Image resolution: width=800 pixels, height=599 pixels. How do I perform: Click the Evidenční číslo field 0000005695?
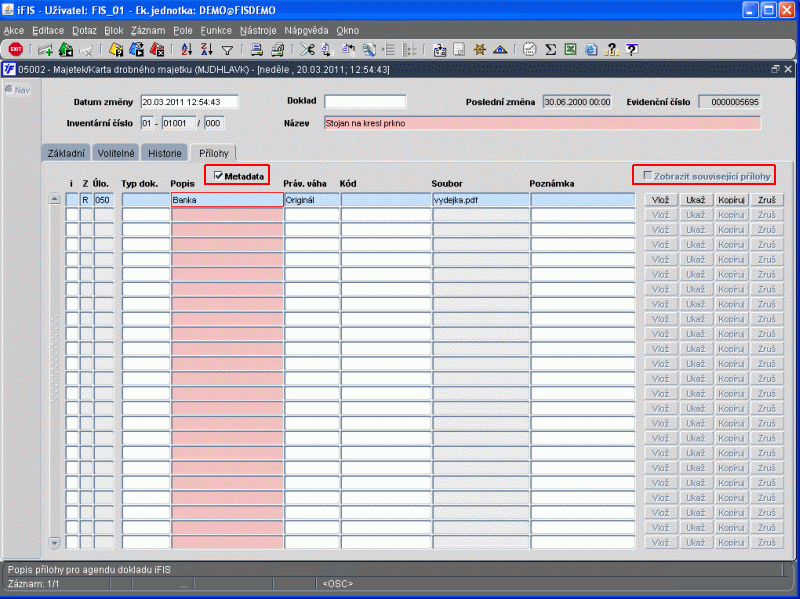[x=730, y=102]
